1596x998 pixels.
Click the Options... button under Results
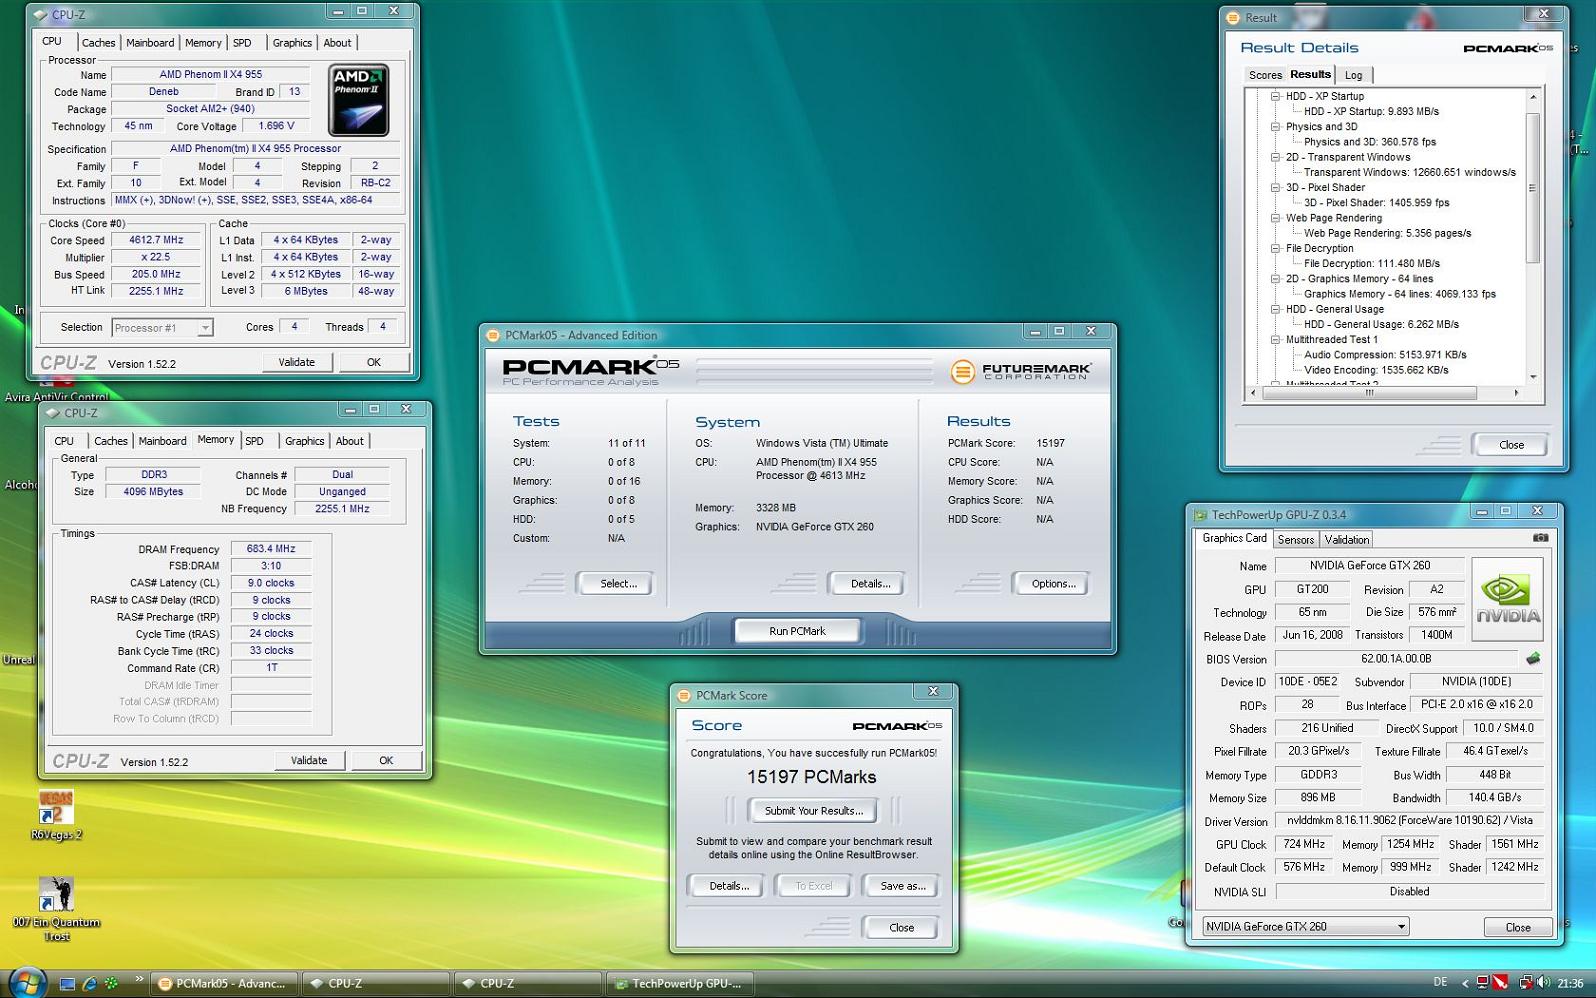pos(1053,584)
